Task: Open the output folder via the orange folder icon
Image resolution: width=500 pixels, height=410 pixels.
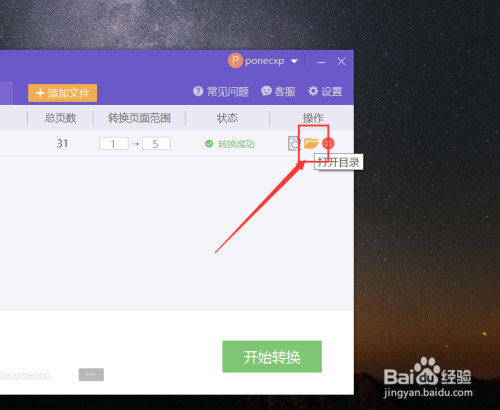Action: (311, 143)
